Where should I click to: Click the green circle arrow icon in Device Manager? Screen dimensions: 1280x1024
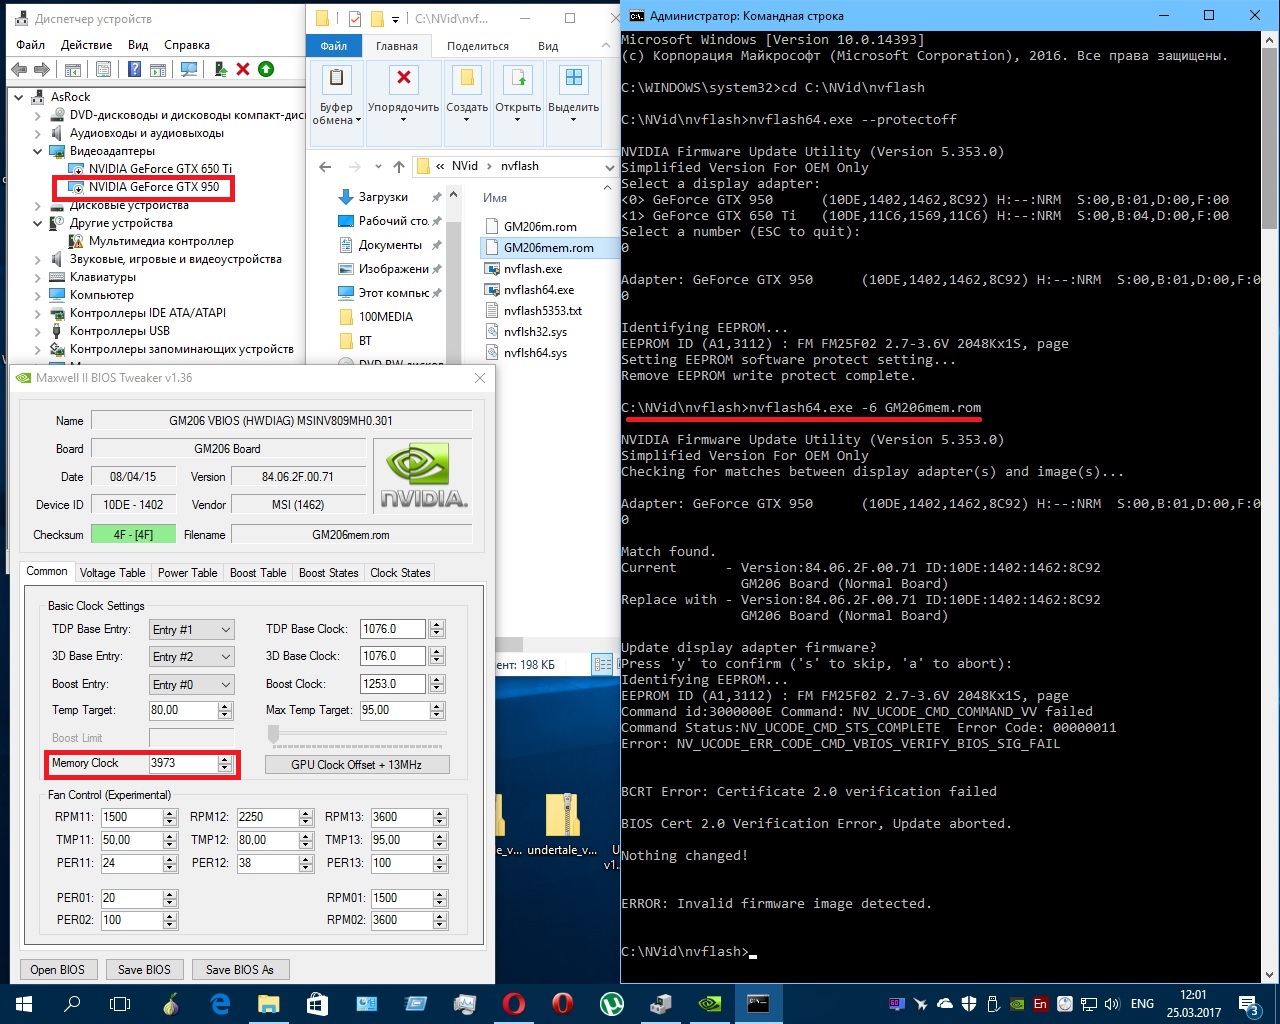[266, 69]
